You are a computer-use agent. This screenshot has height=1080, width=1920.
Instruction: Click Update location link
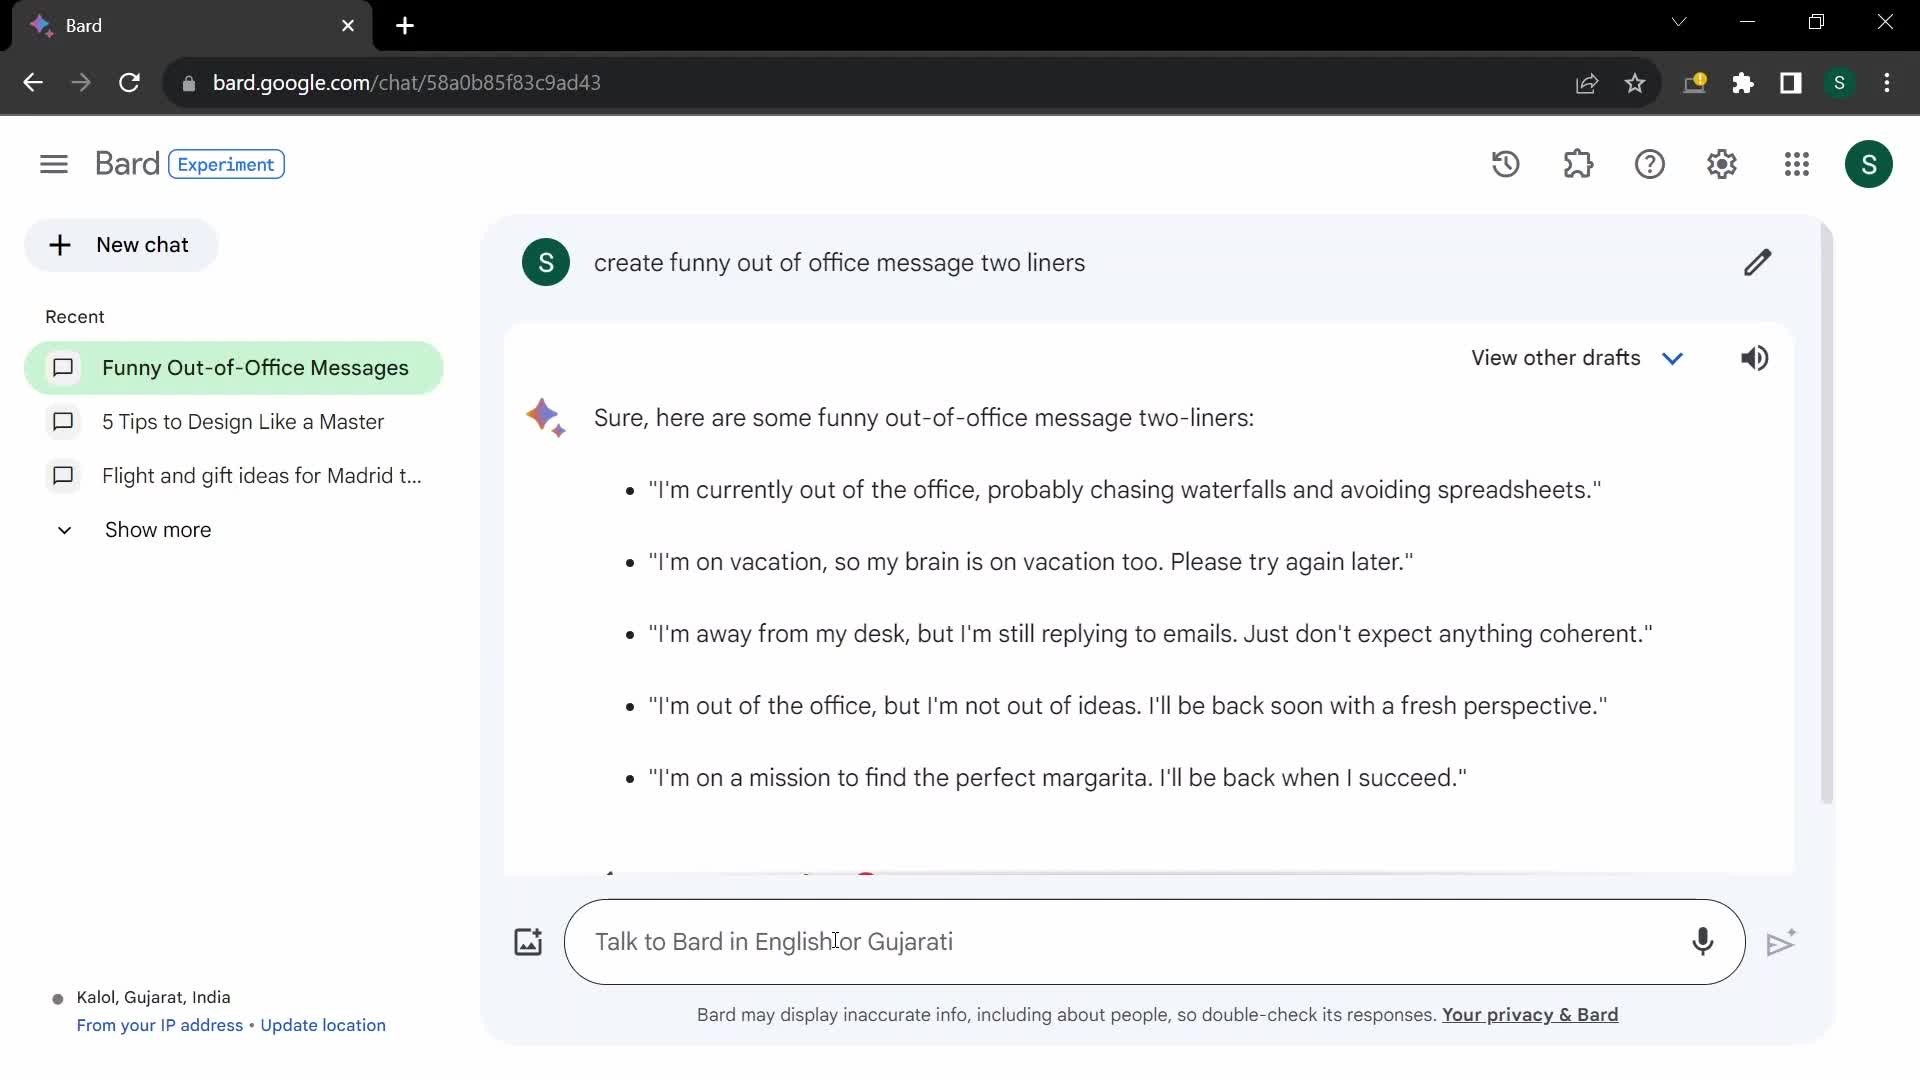click(x=323, y=1025)
